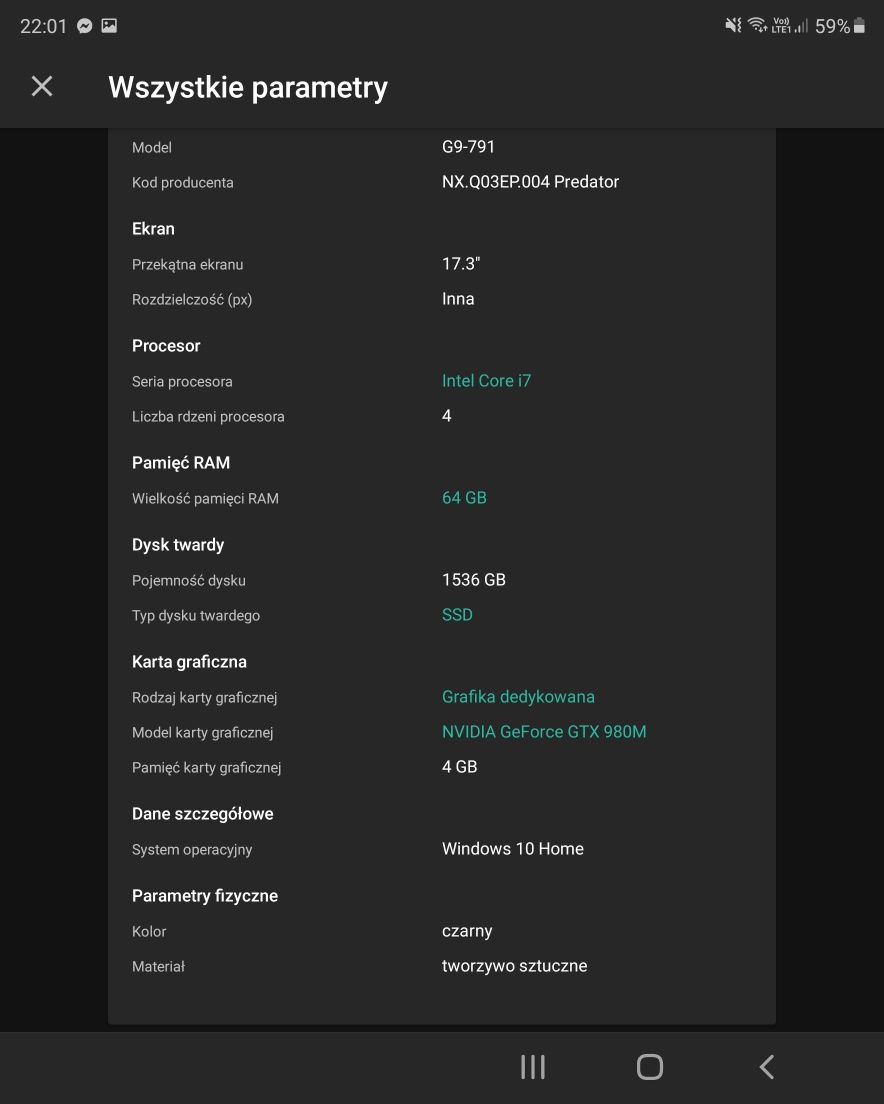
Task: Tap the muted sound status icon
Action: 733,25
